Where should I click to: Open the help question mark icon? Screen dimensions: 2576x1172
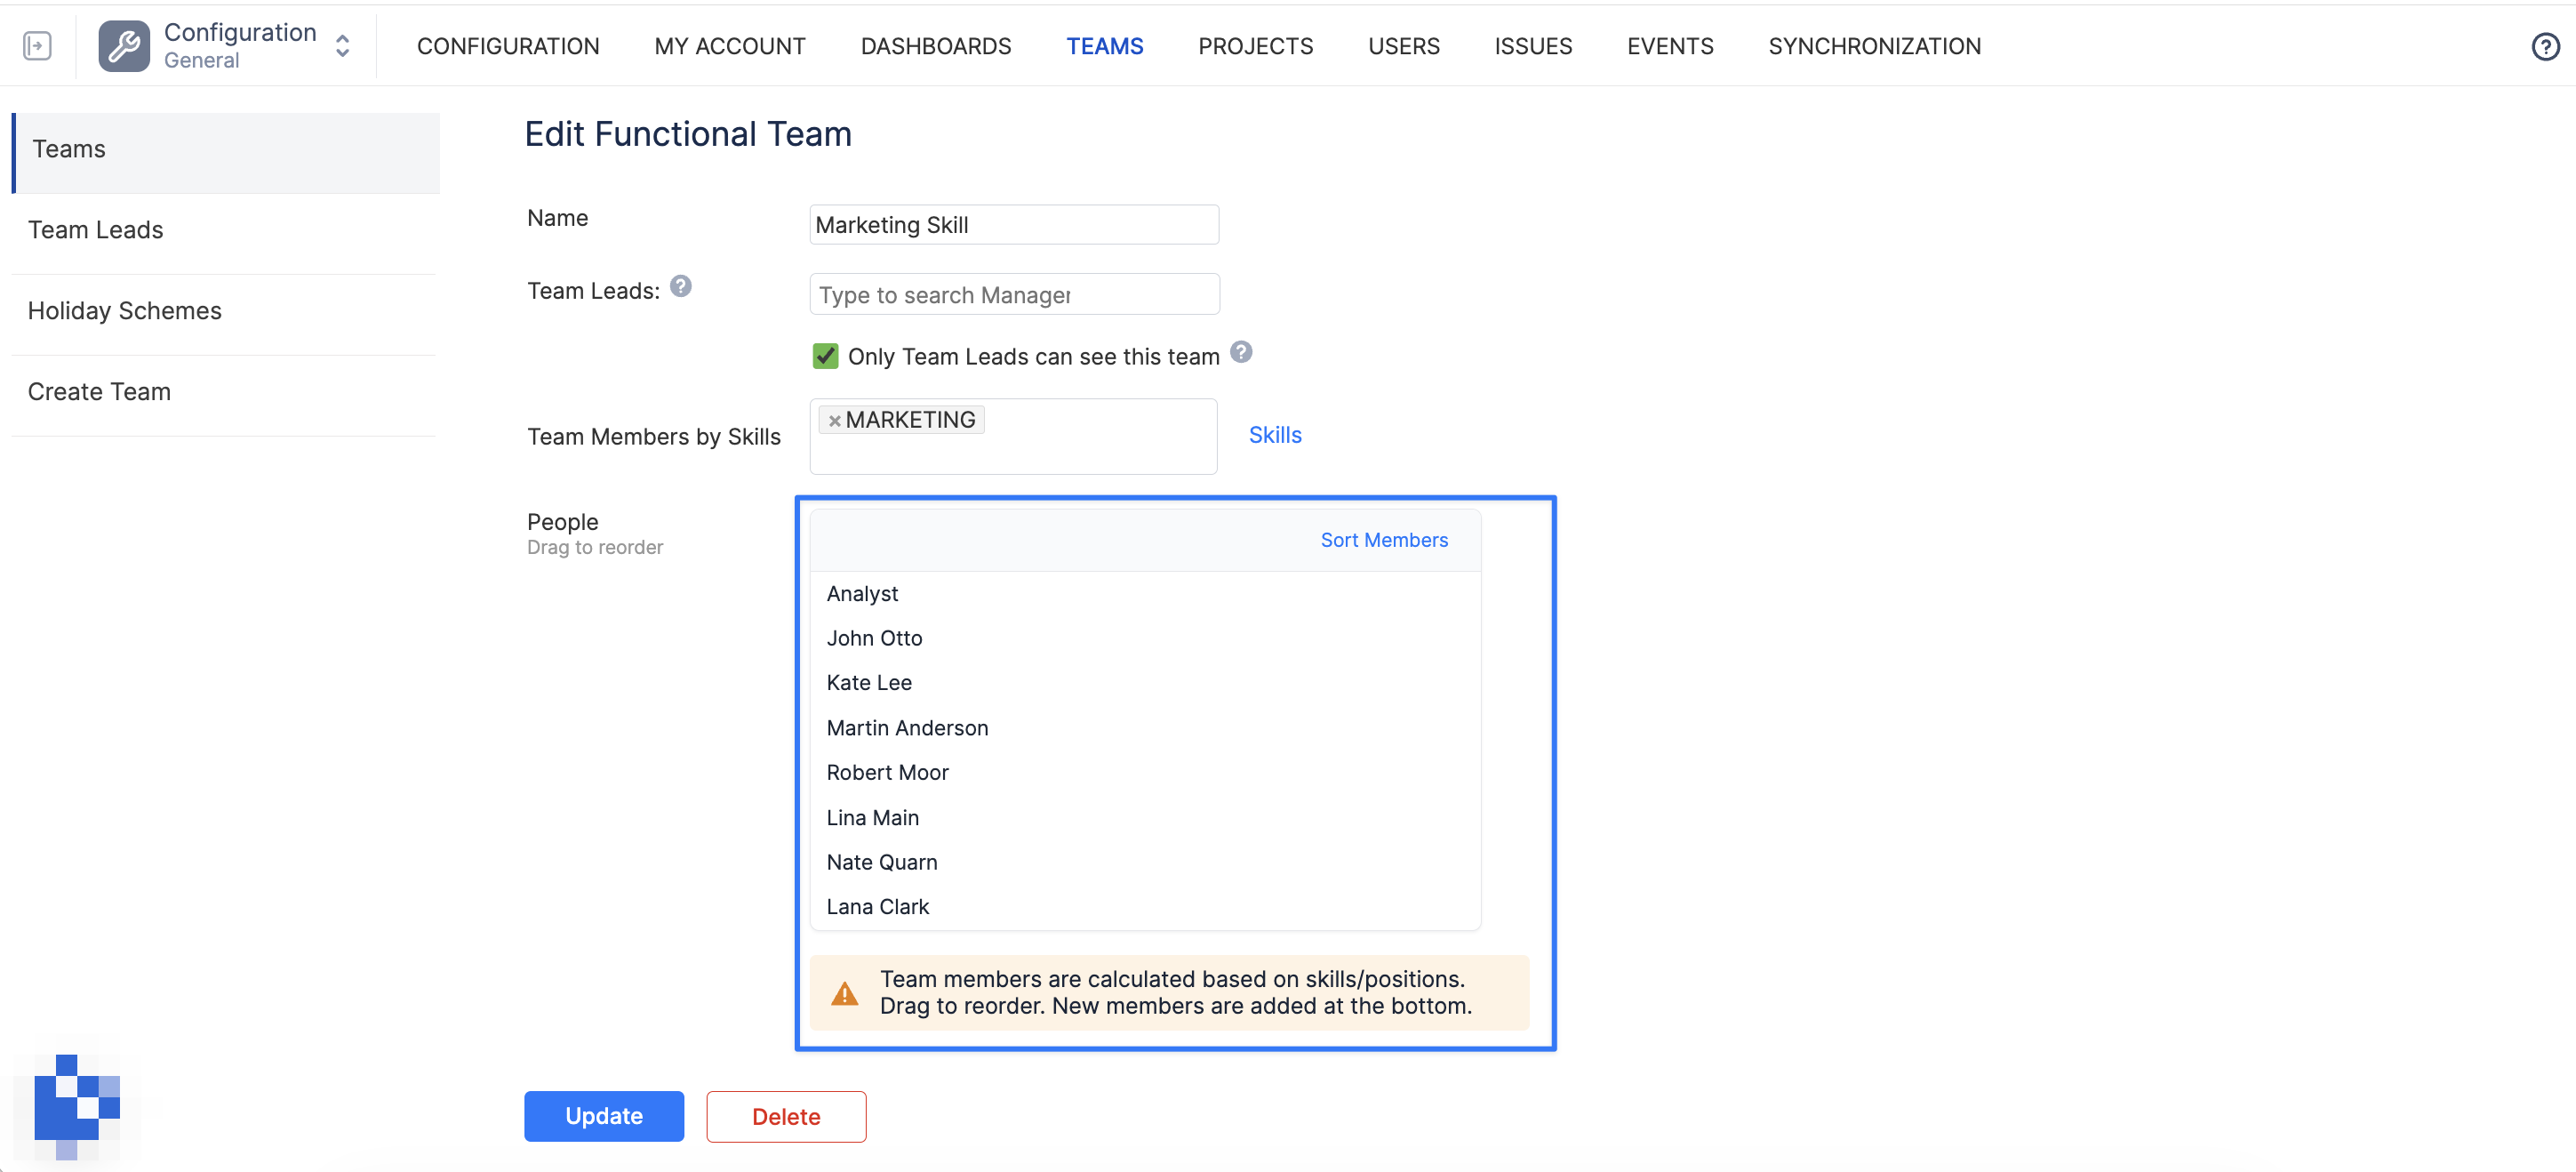pos(2544,46)
